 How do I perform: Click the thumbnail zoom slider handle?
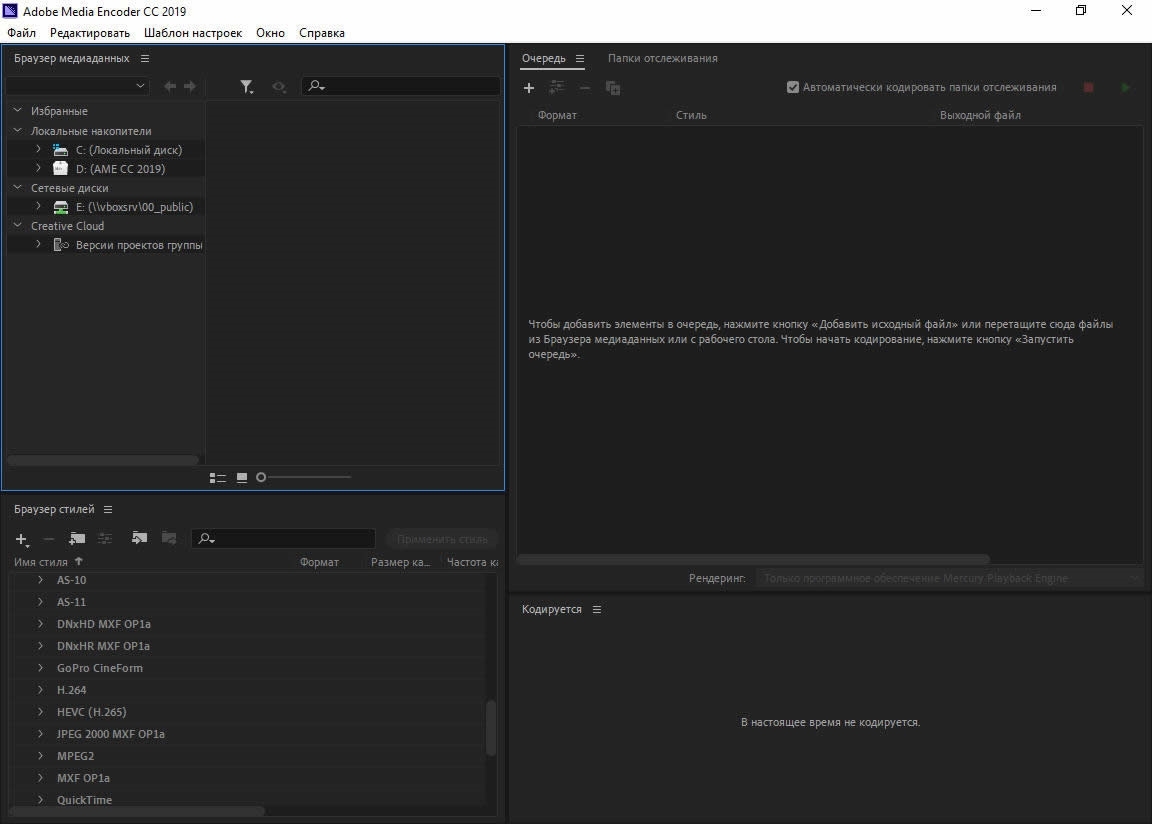[x=261, y=478]
